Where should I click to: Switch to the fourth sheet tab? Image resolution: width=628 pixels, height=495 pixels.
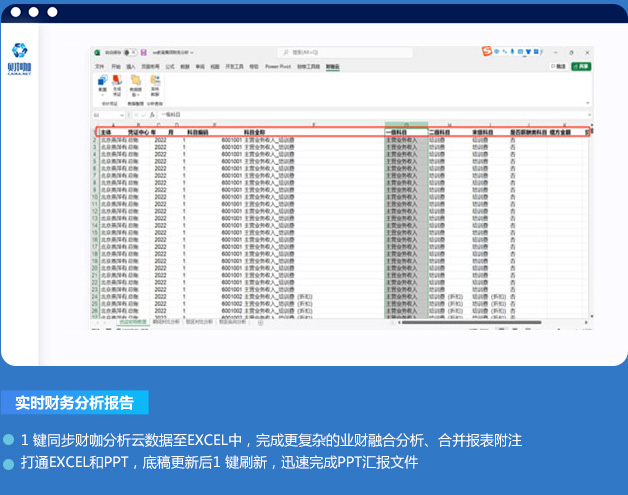click(x=232, y=322)
